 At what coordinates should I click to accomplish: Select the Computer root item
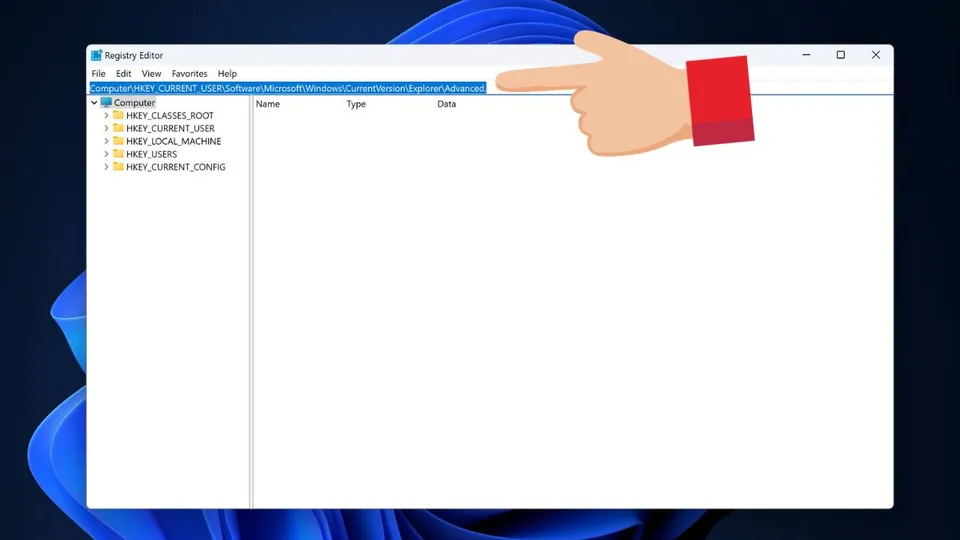point(134,103)
